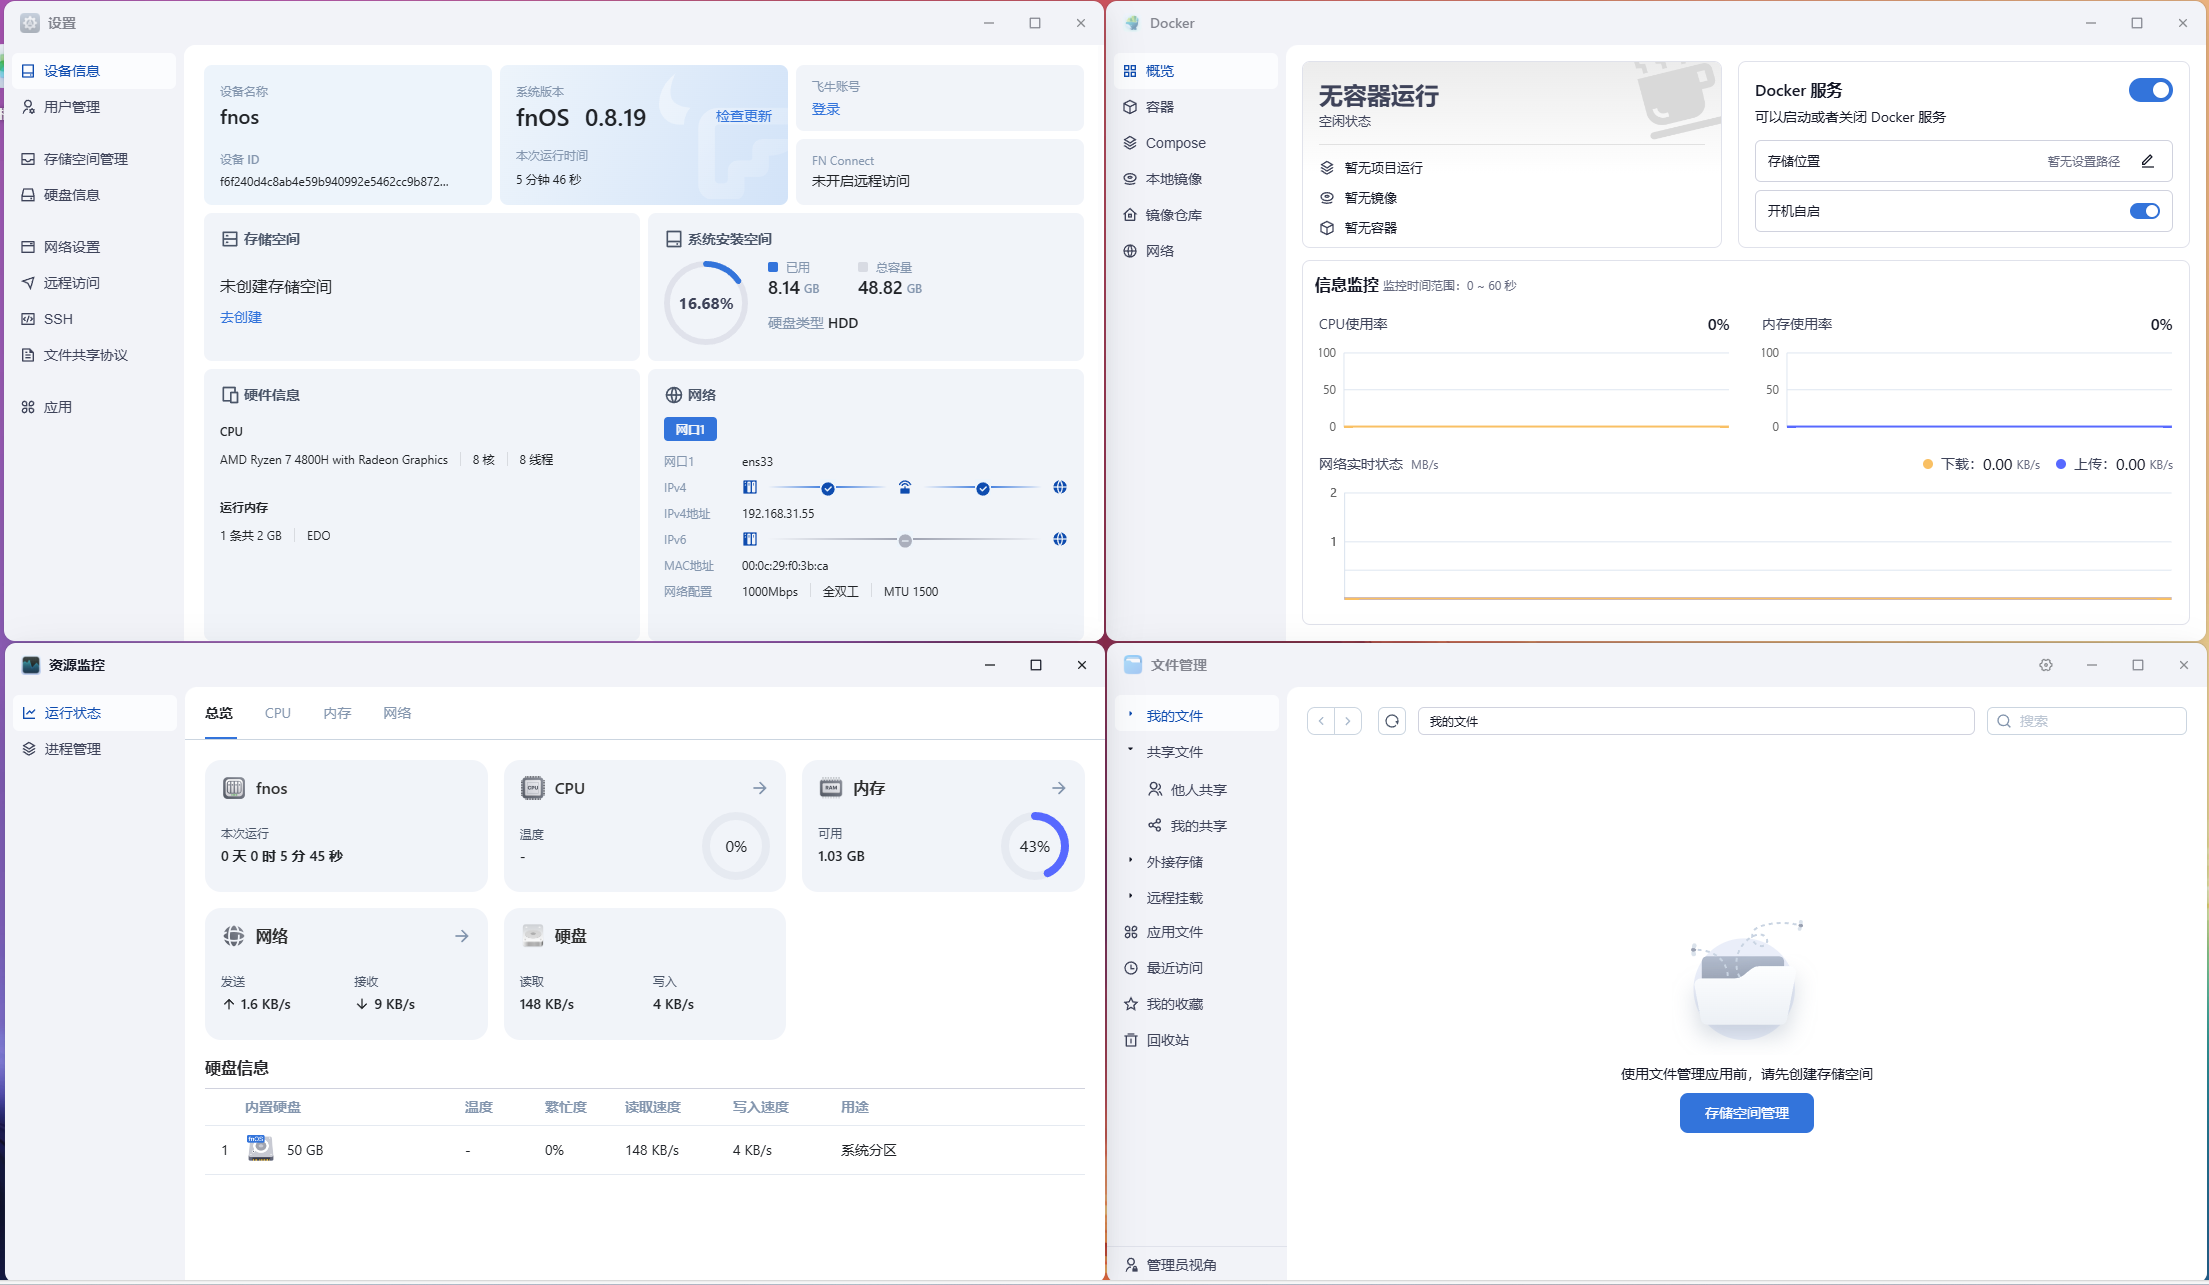The image size is (2209, 1285).
Task: Open file manager settings gear icon
Action: coord(2046,665)
